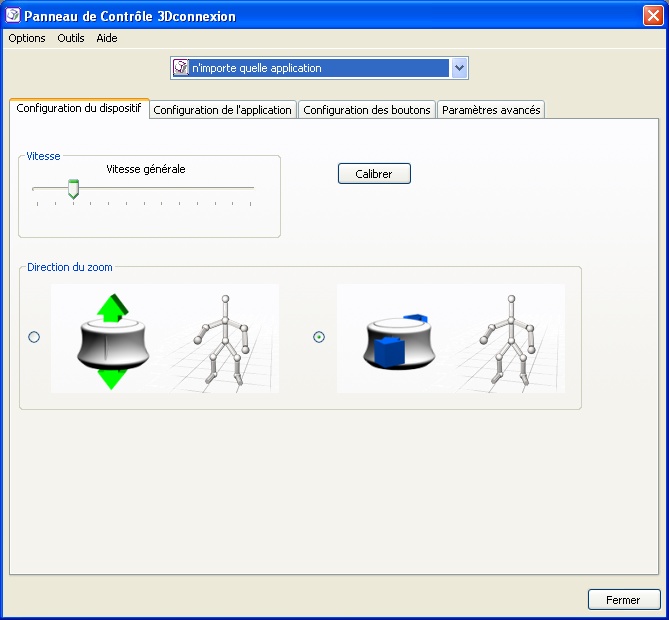Click the Vitesse générale slider track
Viewport: 669px width, 620px height.
[143, 188]
